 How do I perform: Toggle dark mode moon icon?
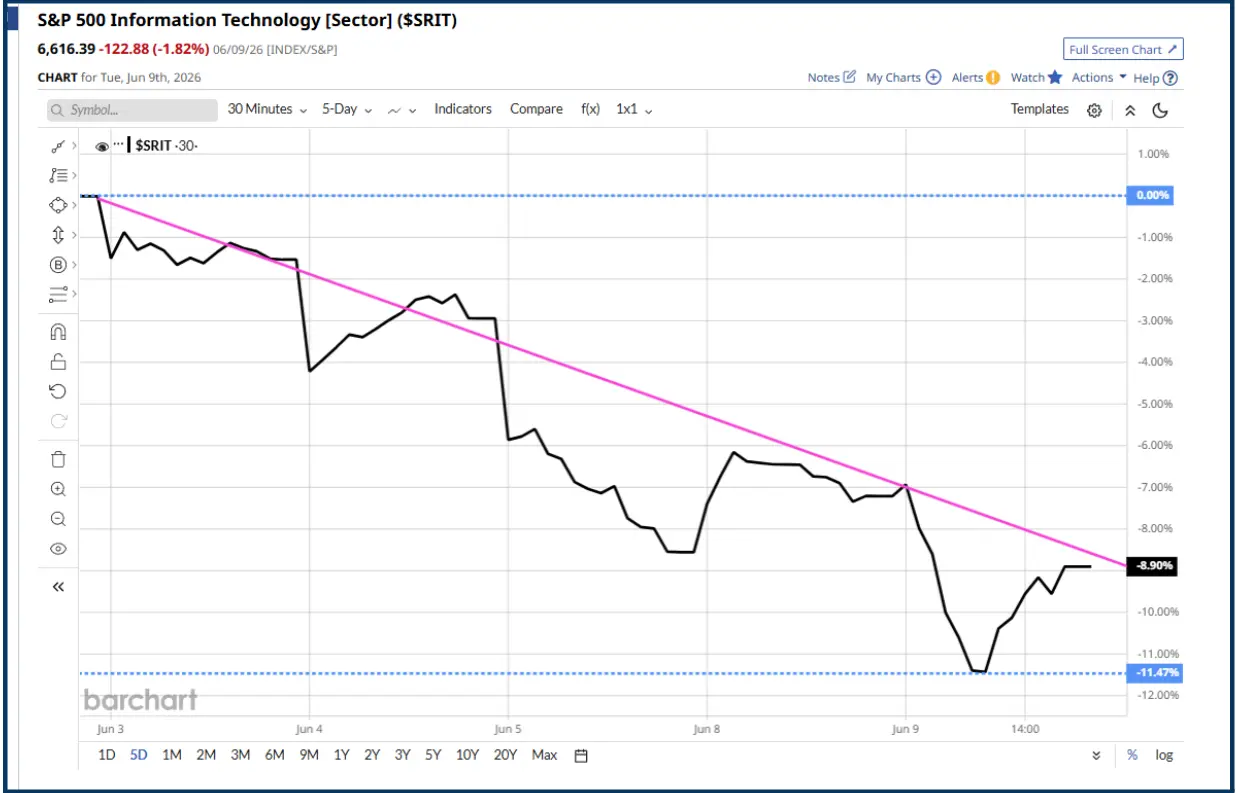pyautogui.click(x=1160, y=110)
